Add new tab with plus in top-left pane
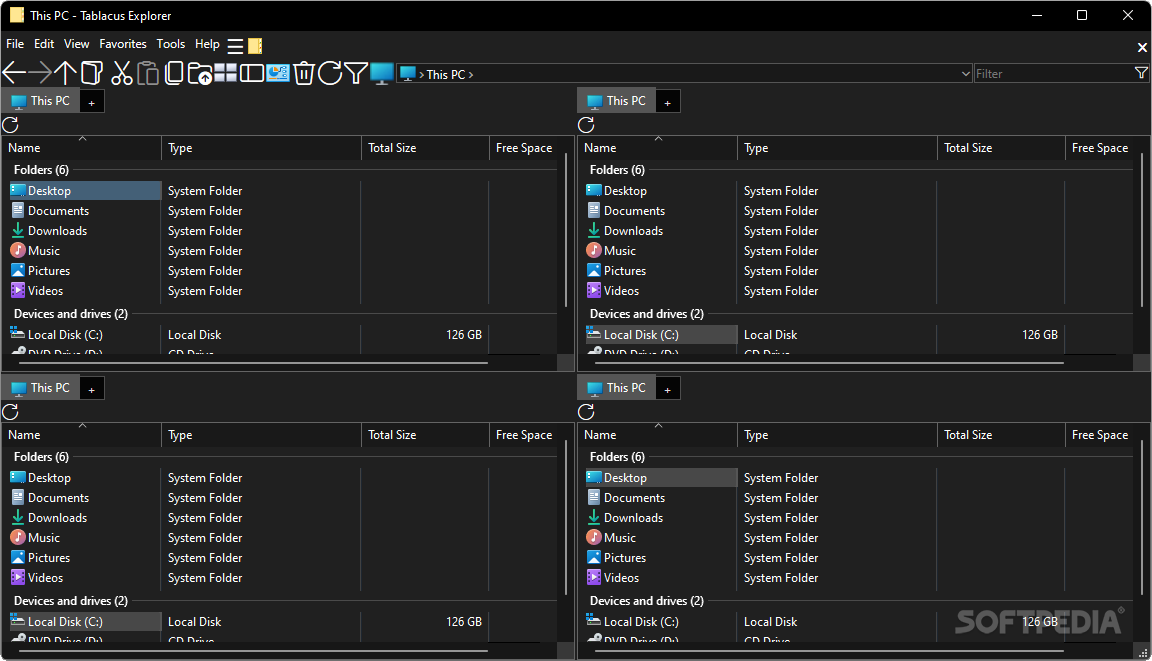 (92, 103)
